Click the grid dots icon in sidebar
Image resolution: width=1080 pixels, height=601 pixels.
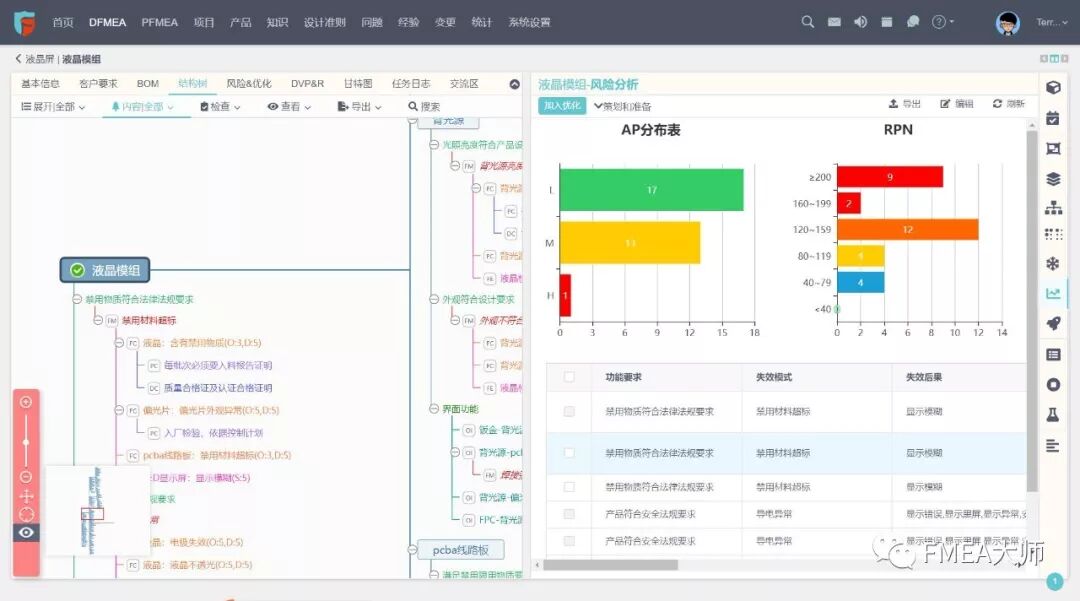coord(1052,235)
